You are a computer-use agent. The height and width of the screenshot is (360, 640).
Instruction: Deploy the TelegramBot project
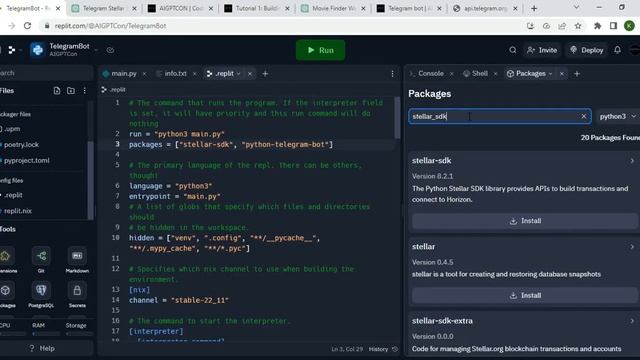point(587,50)
